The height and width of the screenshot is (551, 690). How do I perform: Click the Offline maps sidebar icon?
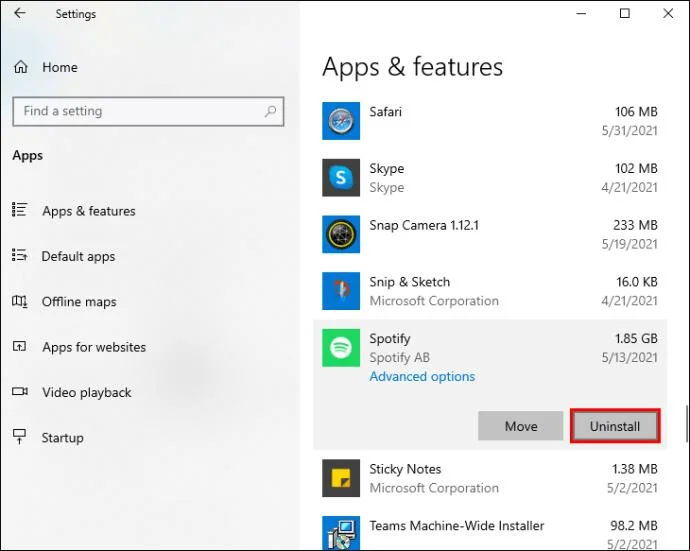click(x=19, y=301)
